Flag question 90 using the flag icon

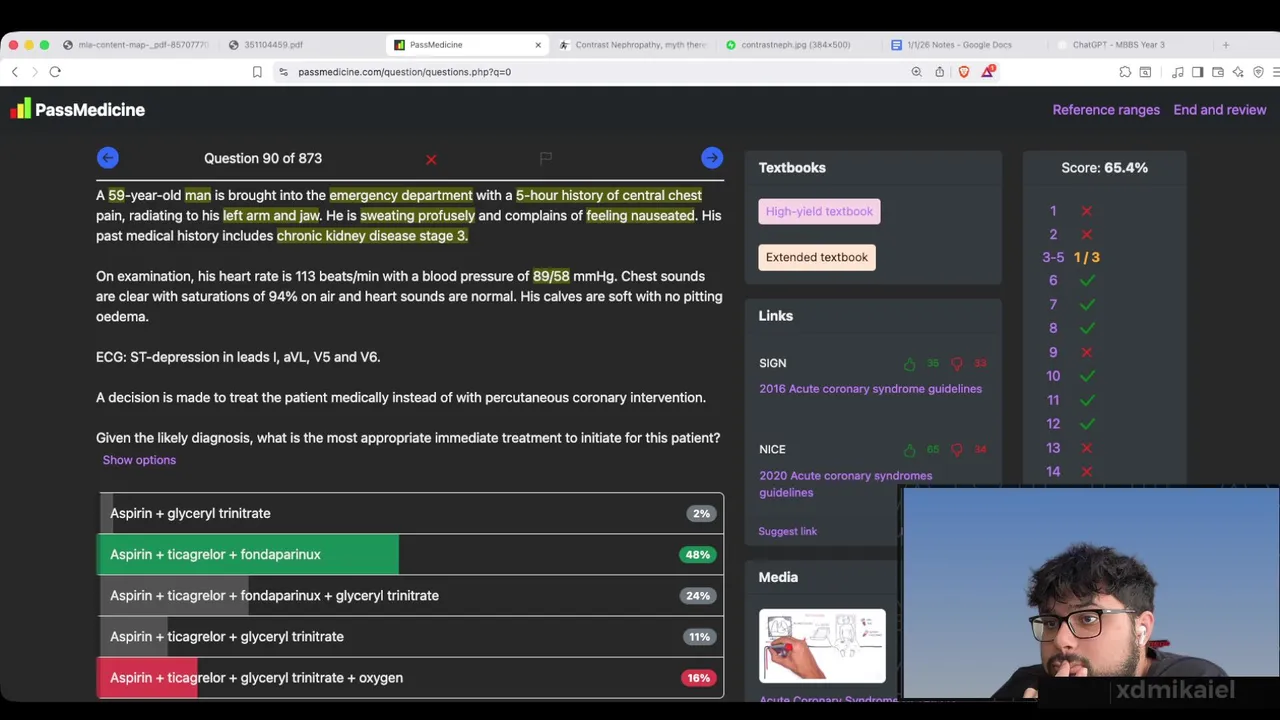[546, 158]
